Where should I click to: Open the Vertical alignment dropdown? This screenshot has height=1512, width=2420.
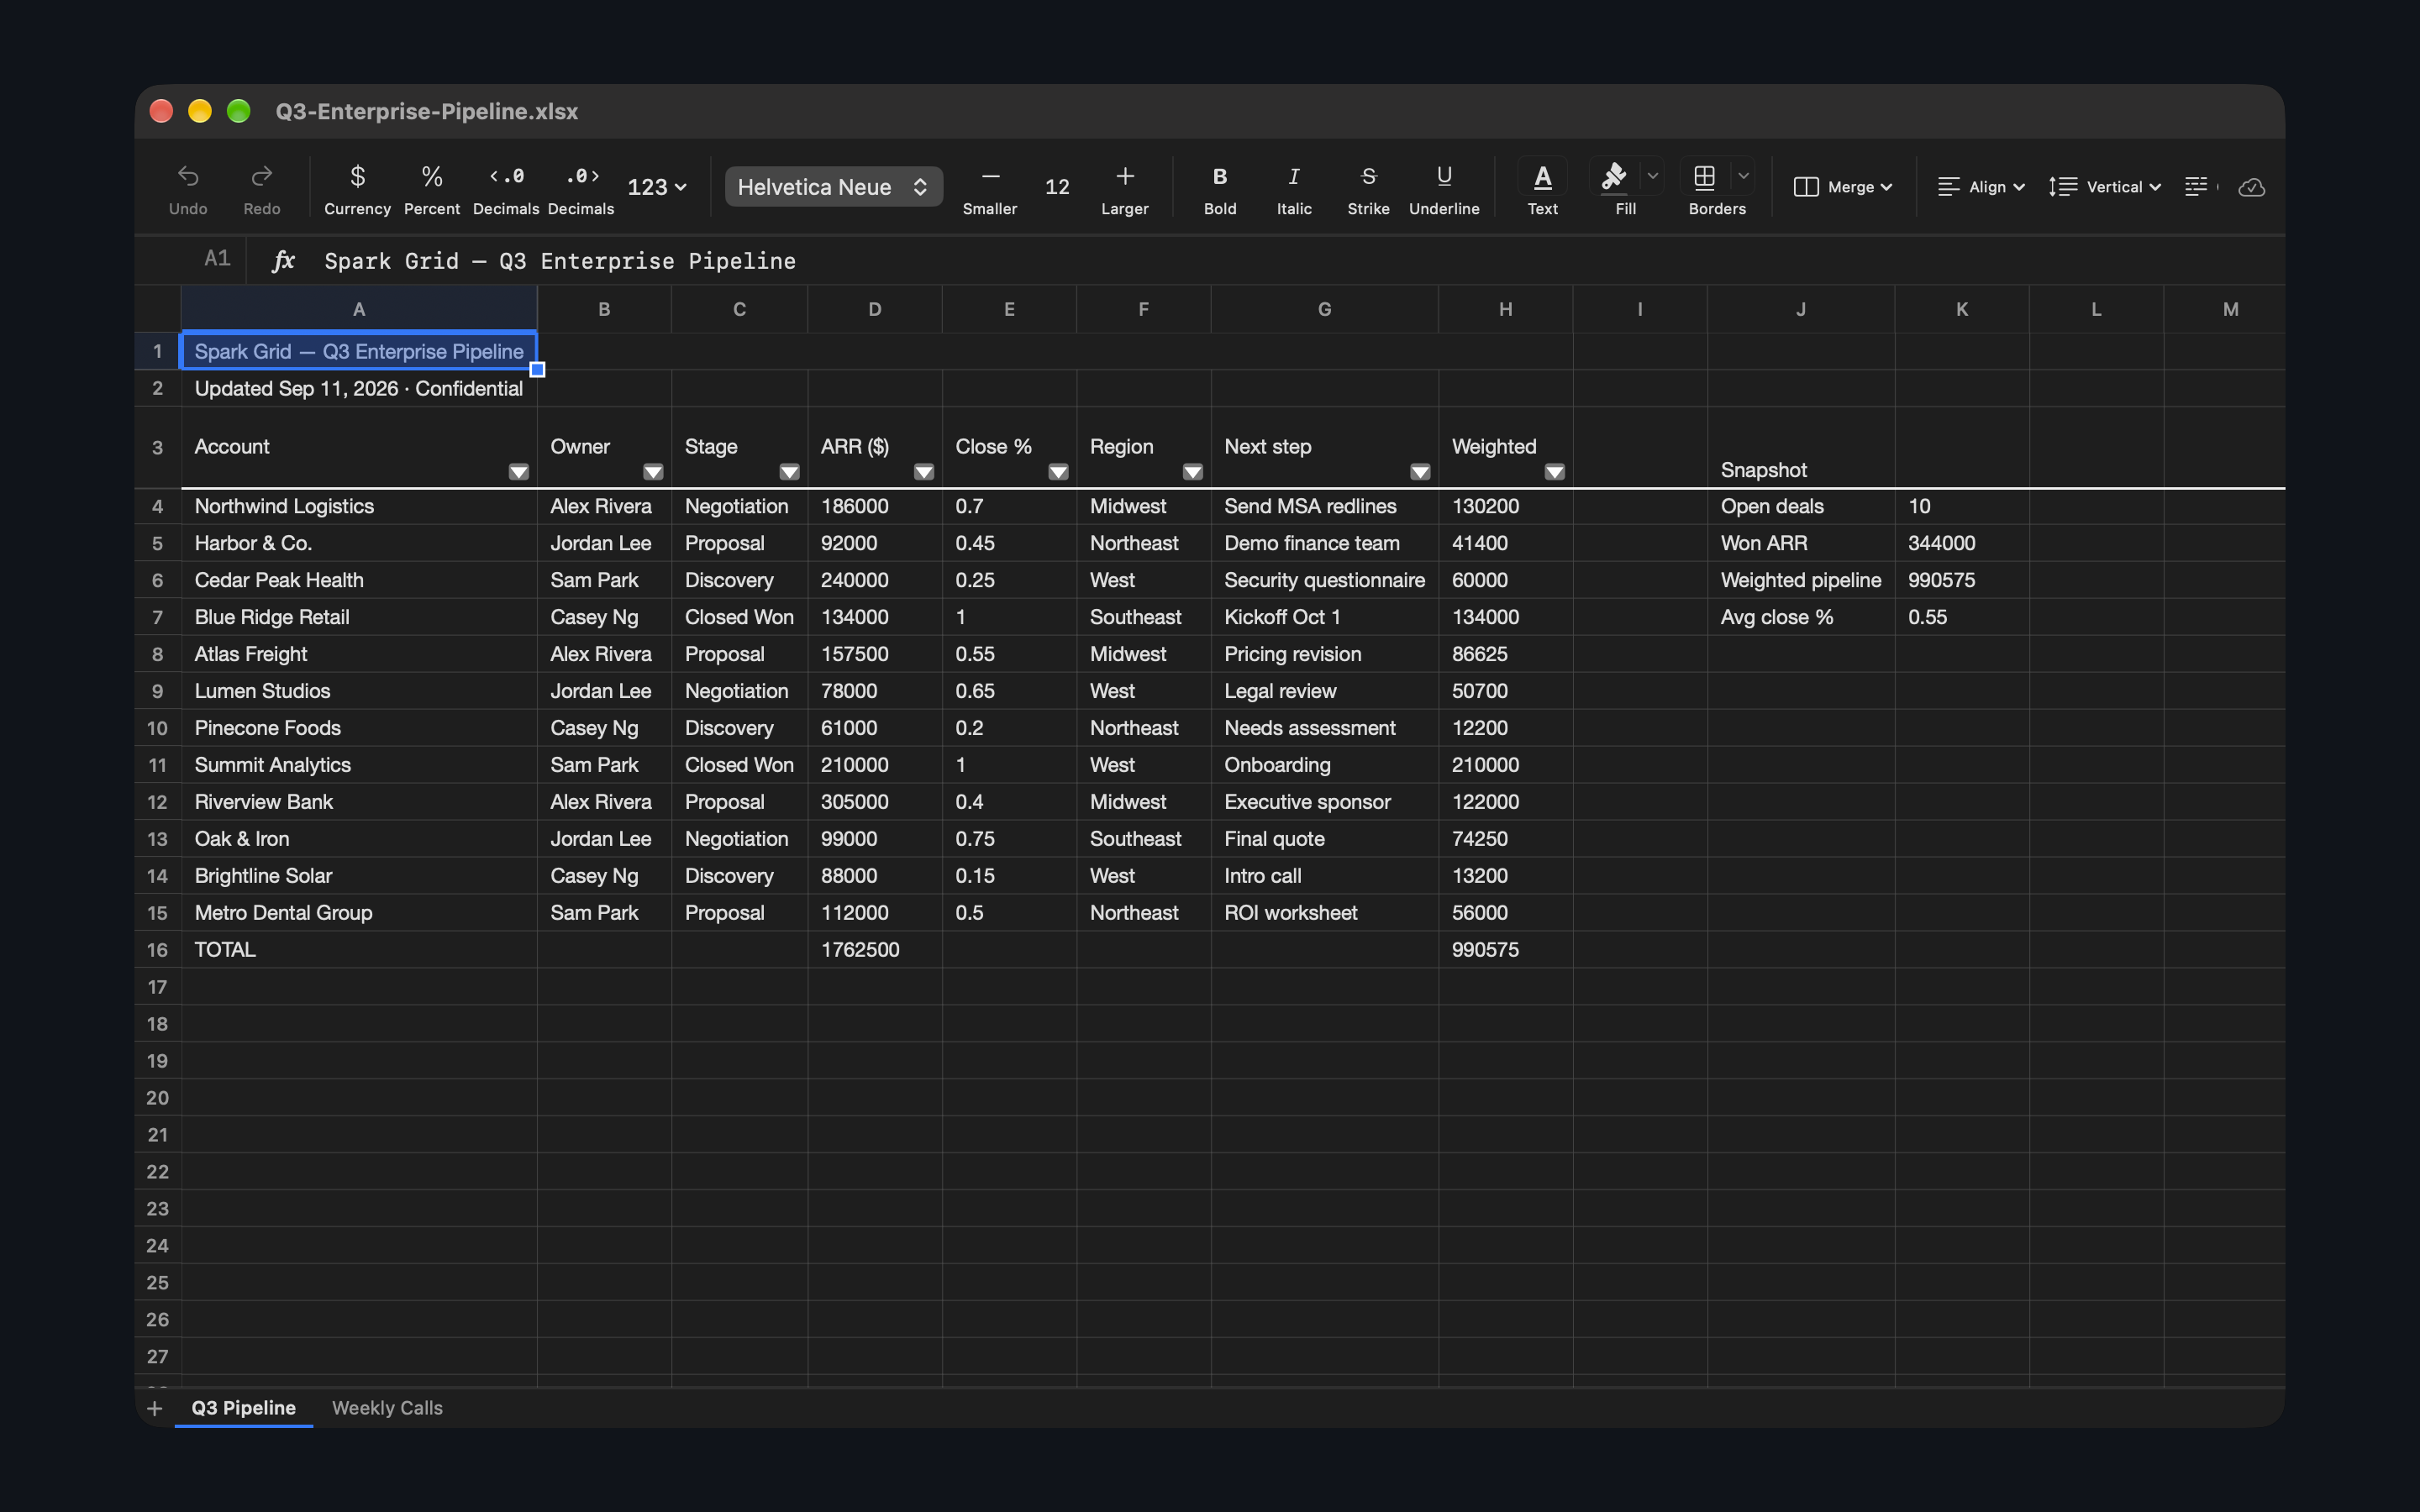(2105, 187)
